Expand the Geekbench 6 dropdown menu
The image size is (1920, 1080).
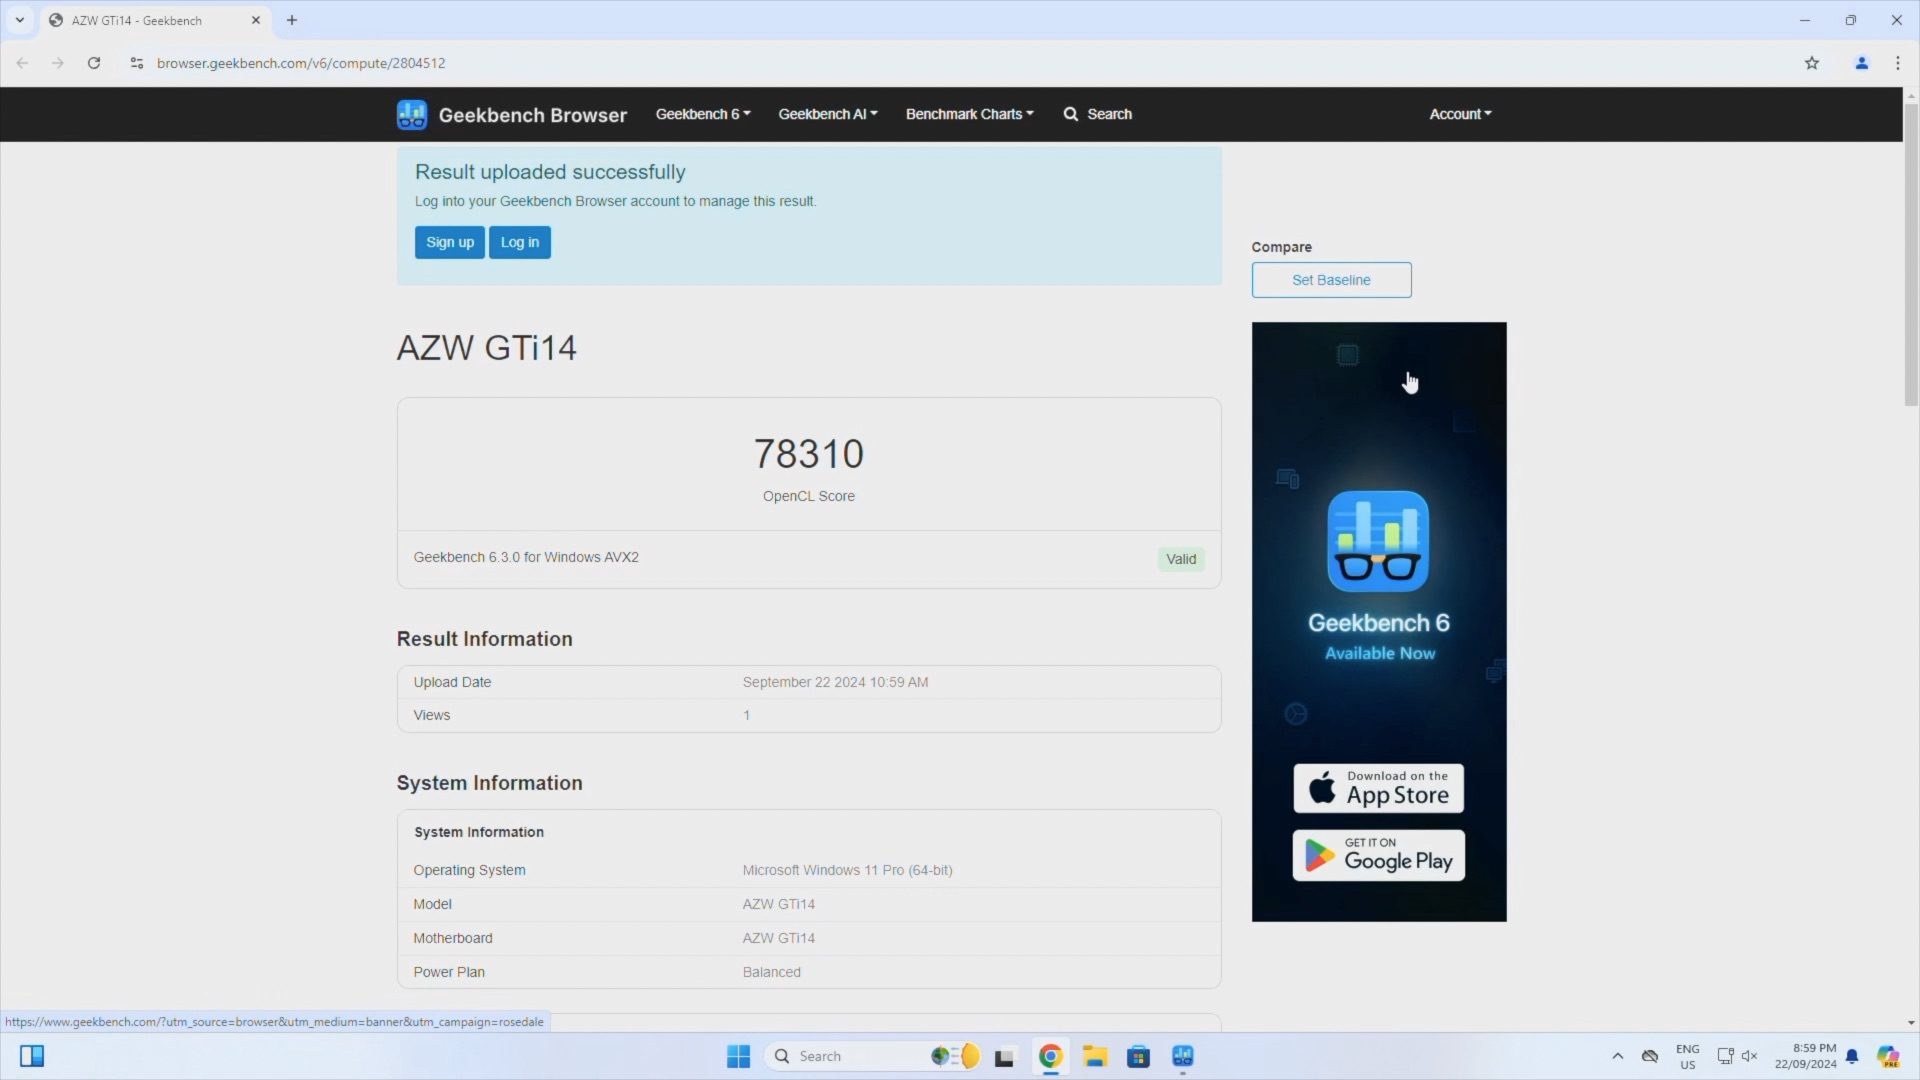point(702,114)
